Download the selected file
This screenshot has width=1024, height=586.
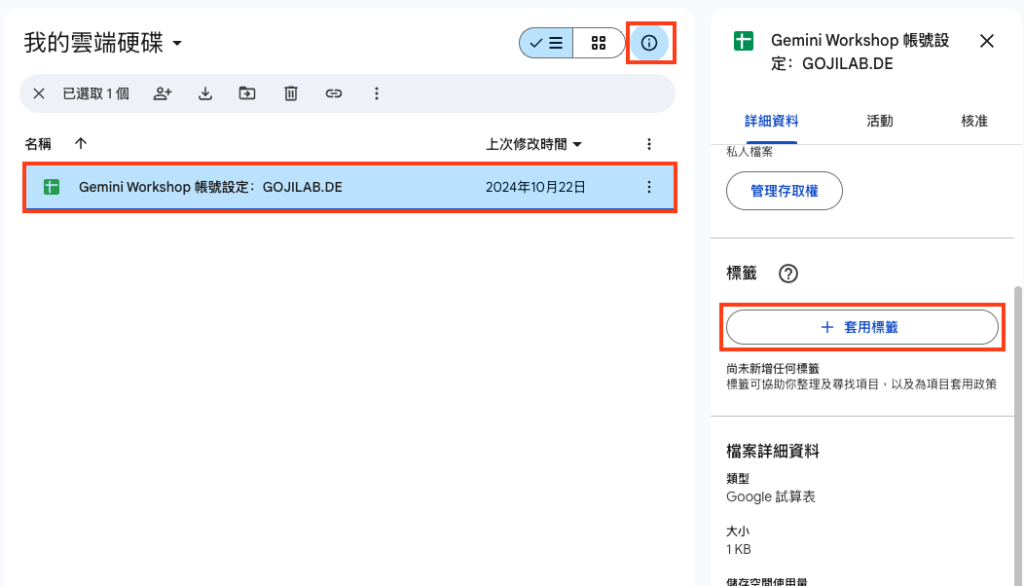205,93
